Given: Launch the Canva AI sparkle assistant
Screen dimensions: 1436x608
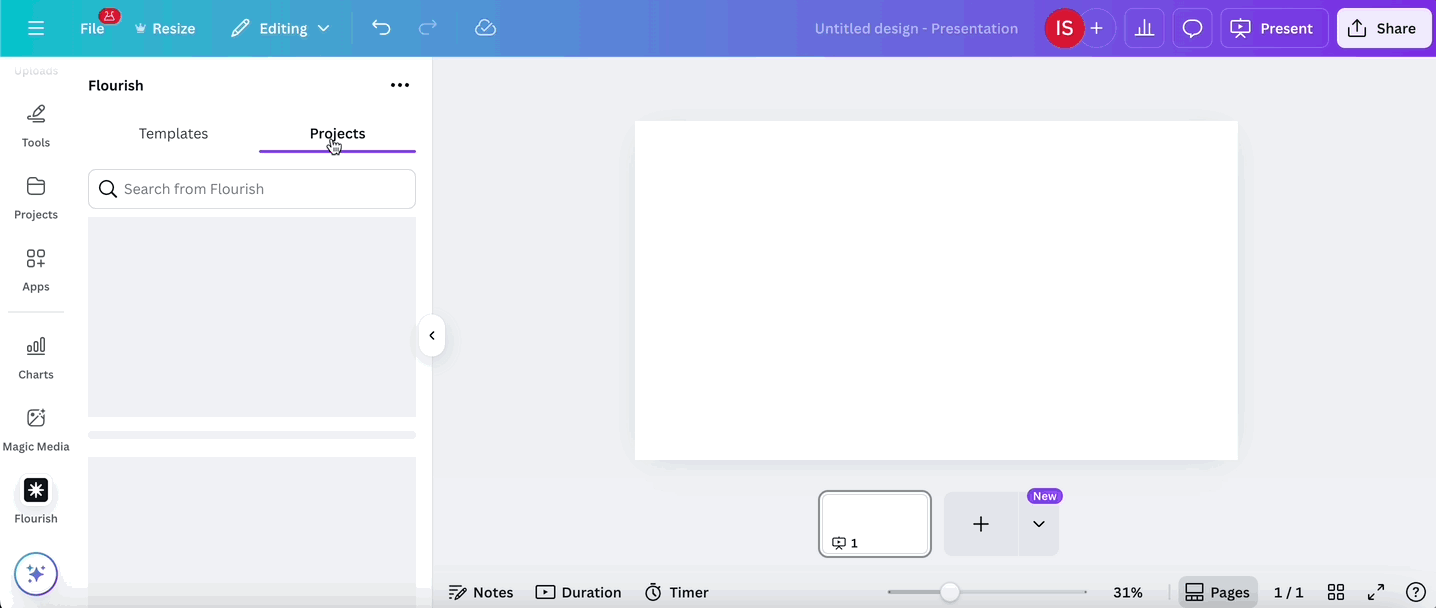Looking at the screenshot, I should pyautogui.click(x=36, y=574).
